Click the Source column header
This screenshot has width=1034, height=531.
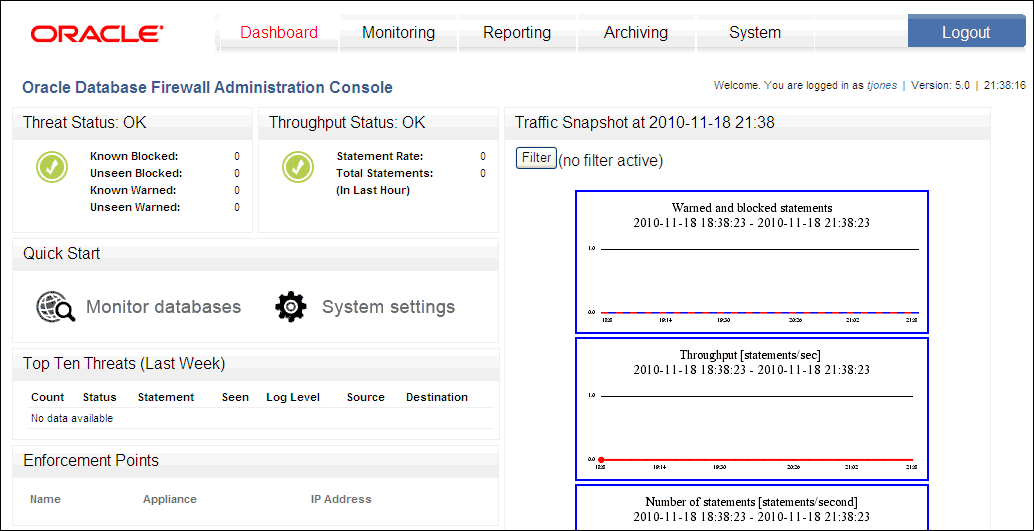366,397
